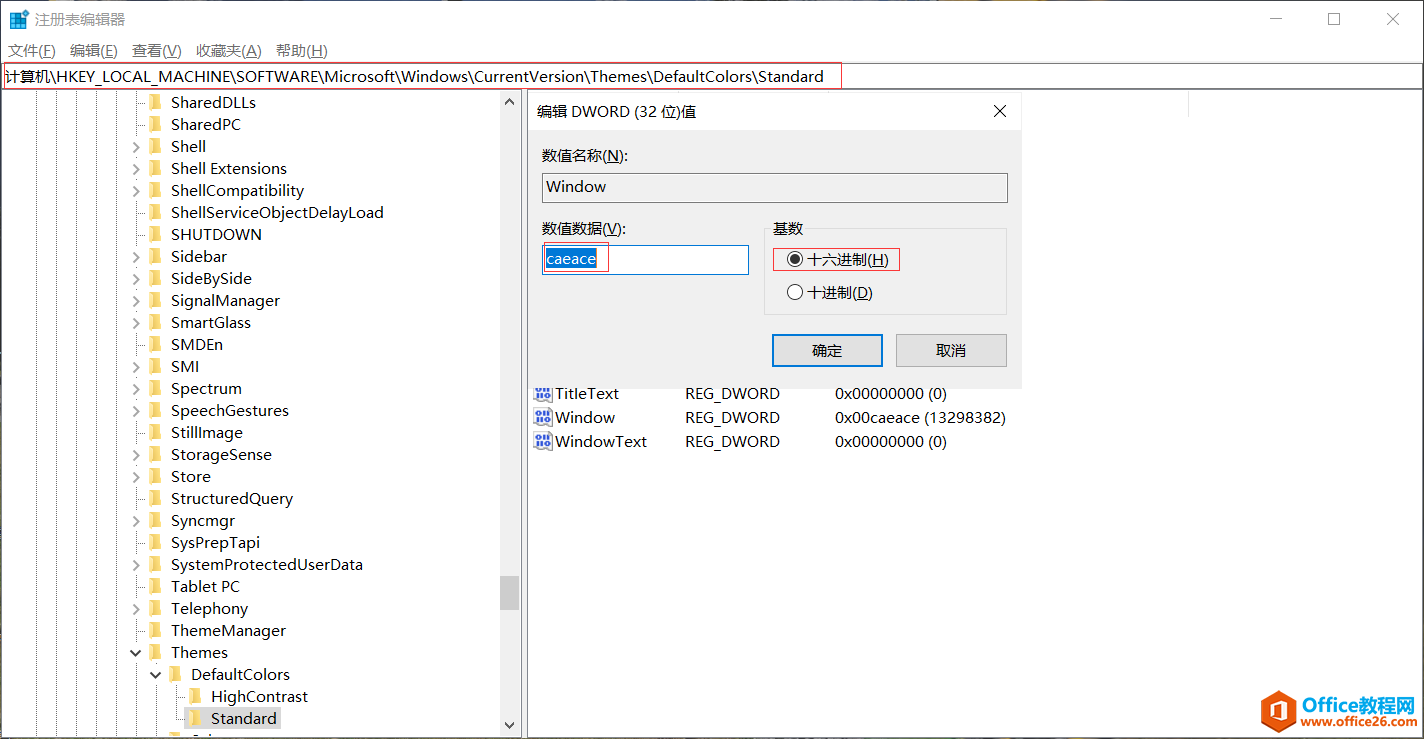Click the Sidebar folder icon
The height and width of the screenshot is (739, 1424).
tap(155, 256)
